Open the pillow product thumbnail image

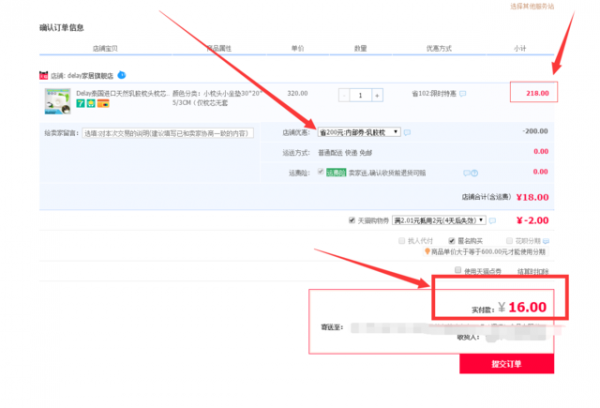pyautogui.click(x=57, y=101)
